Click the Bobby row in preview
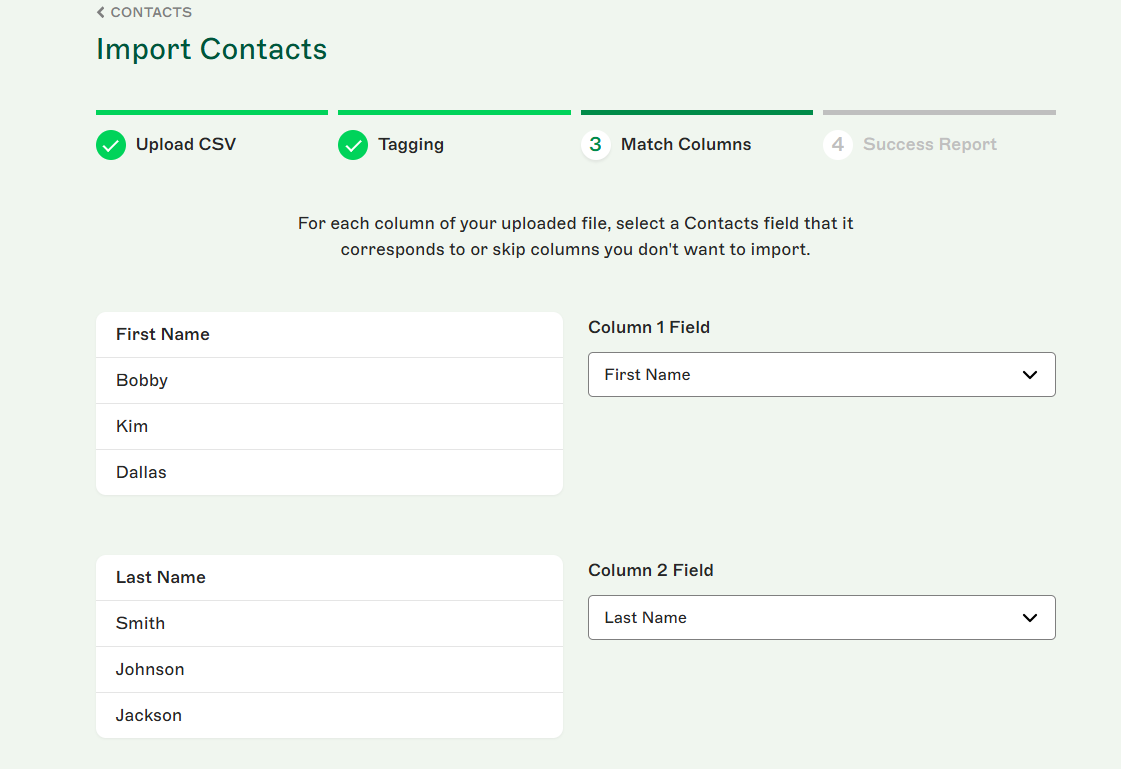The image size is (1121, 769). coord(329,380)
